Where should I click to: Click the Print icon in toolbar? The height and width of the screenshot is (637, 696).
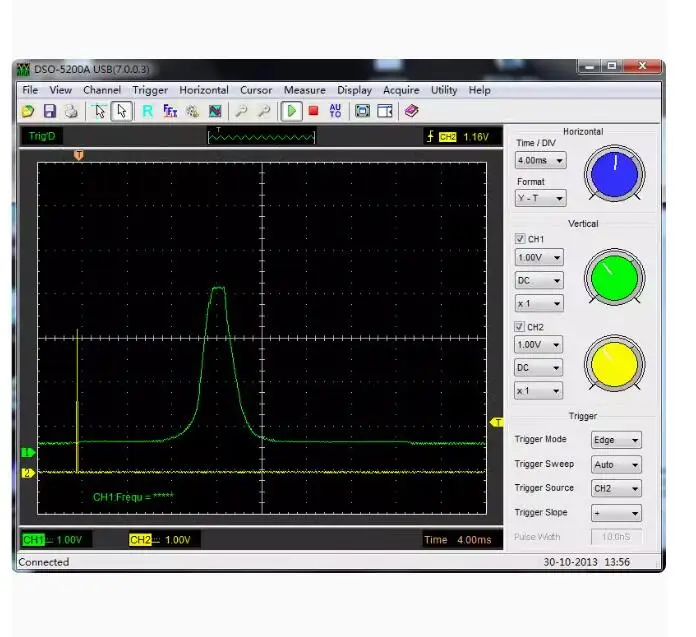pyautogui.click(x=70, y=111)
